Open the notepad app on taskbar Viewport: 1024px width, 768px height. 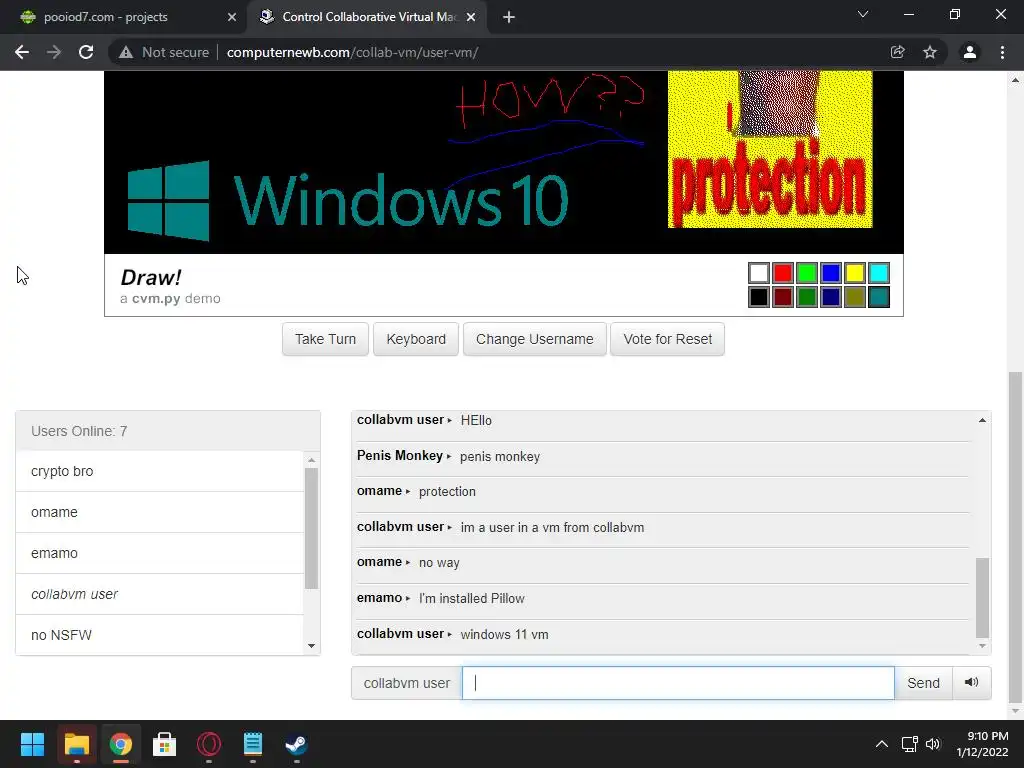pyautogui.click(x=253, y=744)
